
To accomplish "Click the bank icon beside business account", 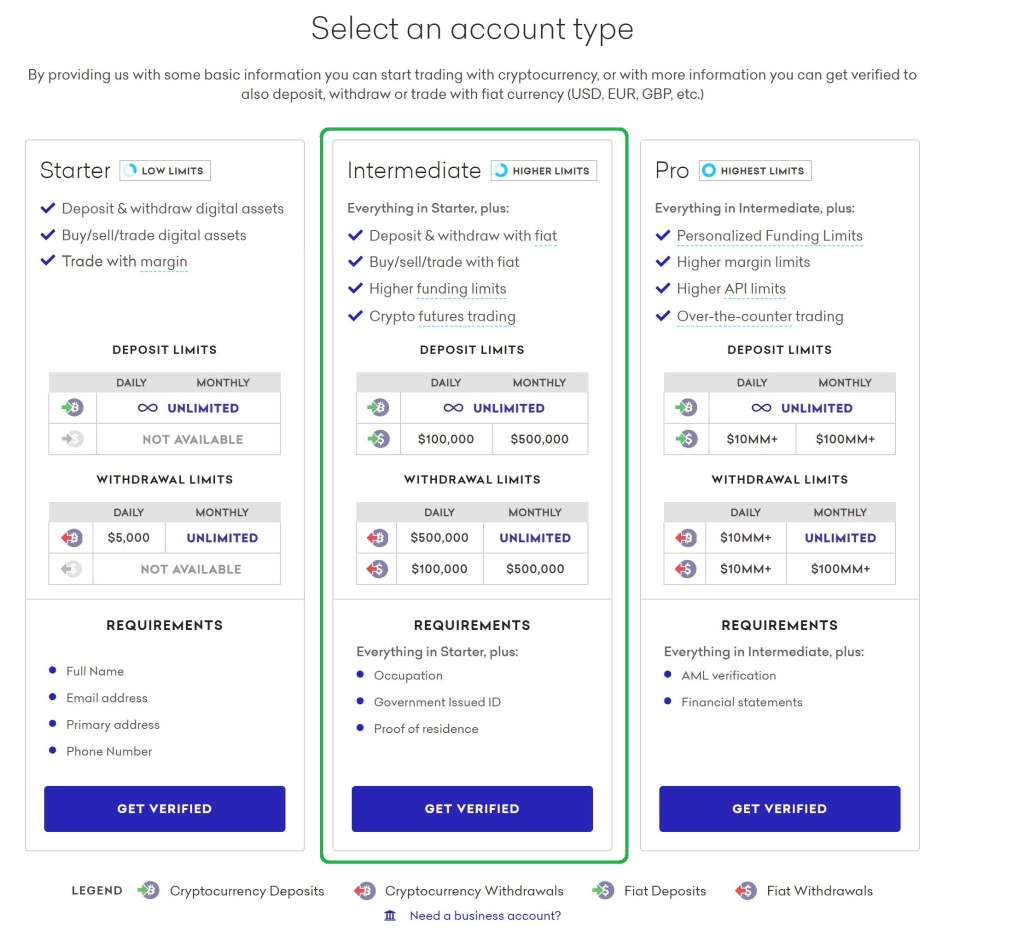I will [390, 916].
